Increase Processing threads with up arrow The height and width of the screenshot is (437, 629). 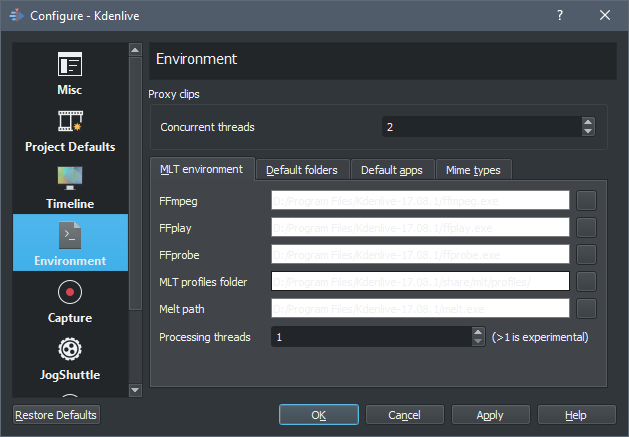478,332
